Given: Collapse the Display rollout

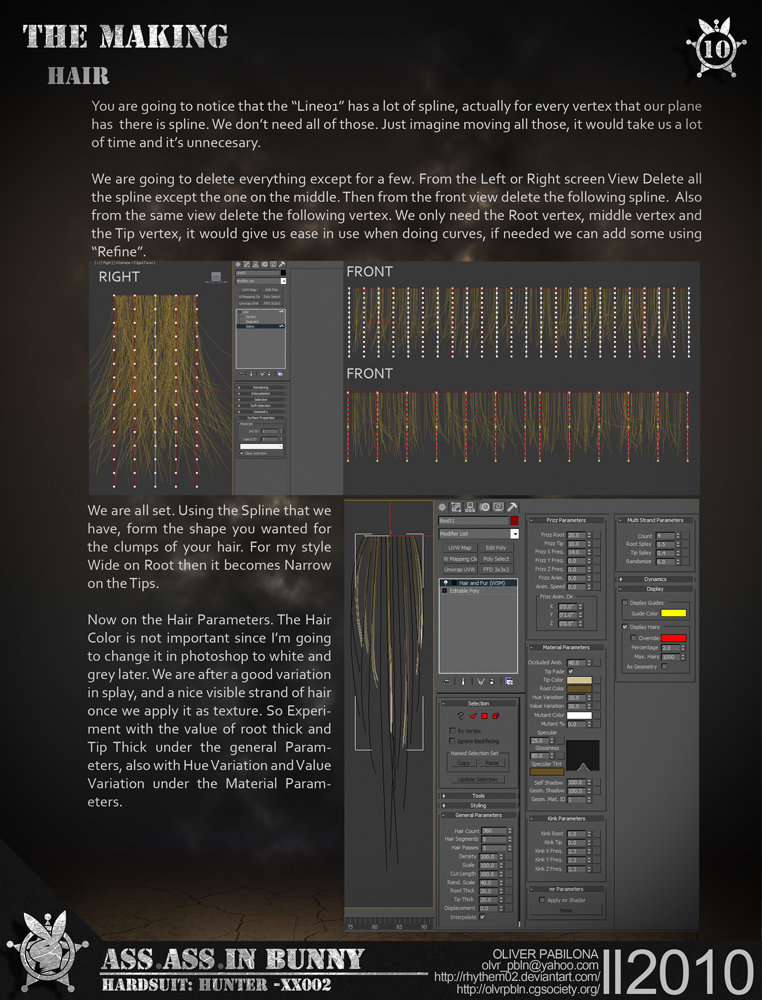Looking at the screenshot, I should tap(654, 589).
